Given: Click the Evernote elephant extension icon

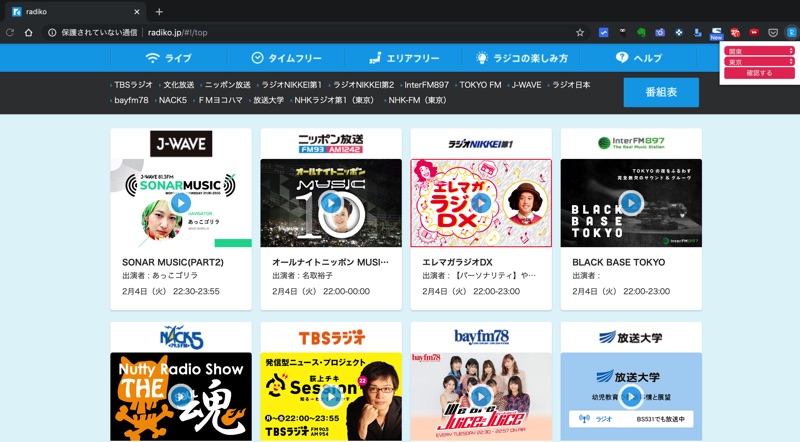Looking at the screenshot, I should click(x=642, y=32).
